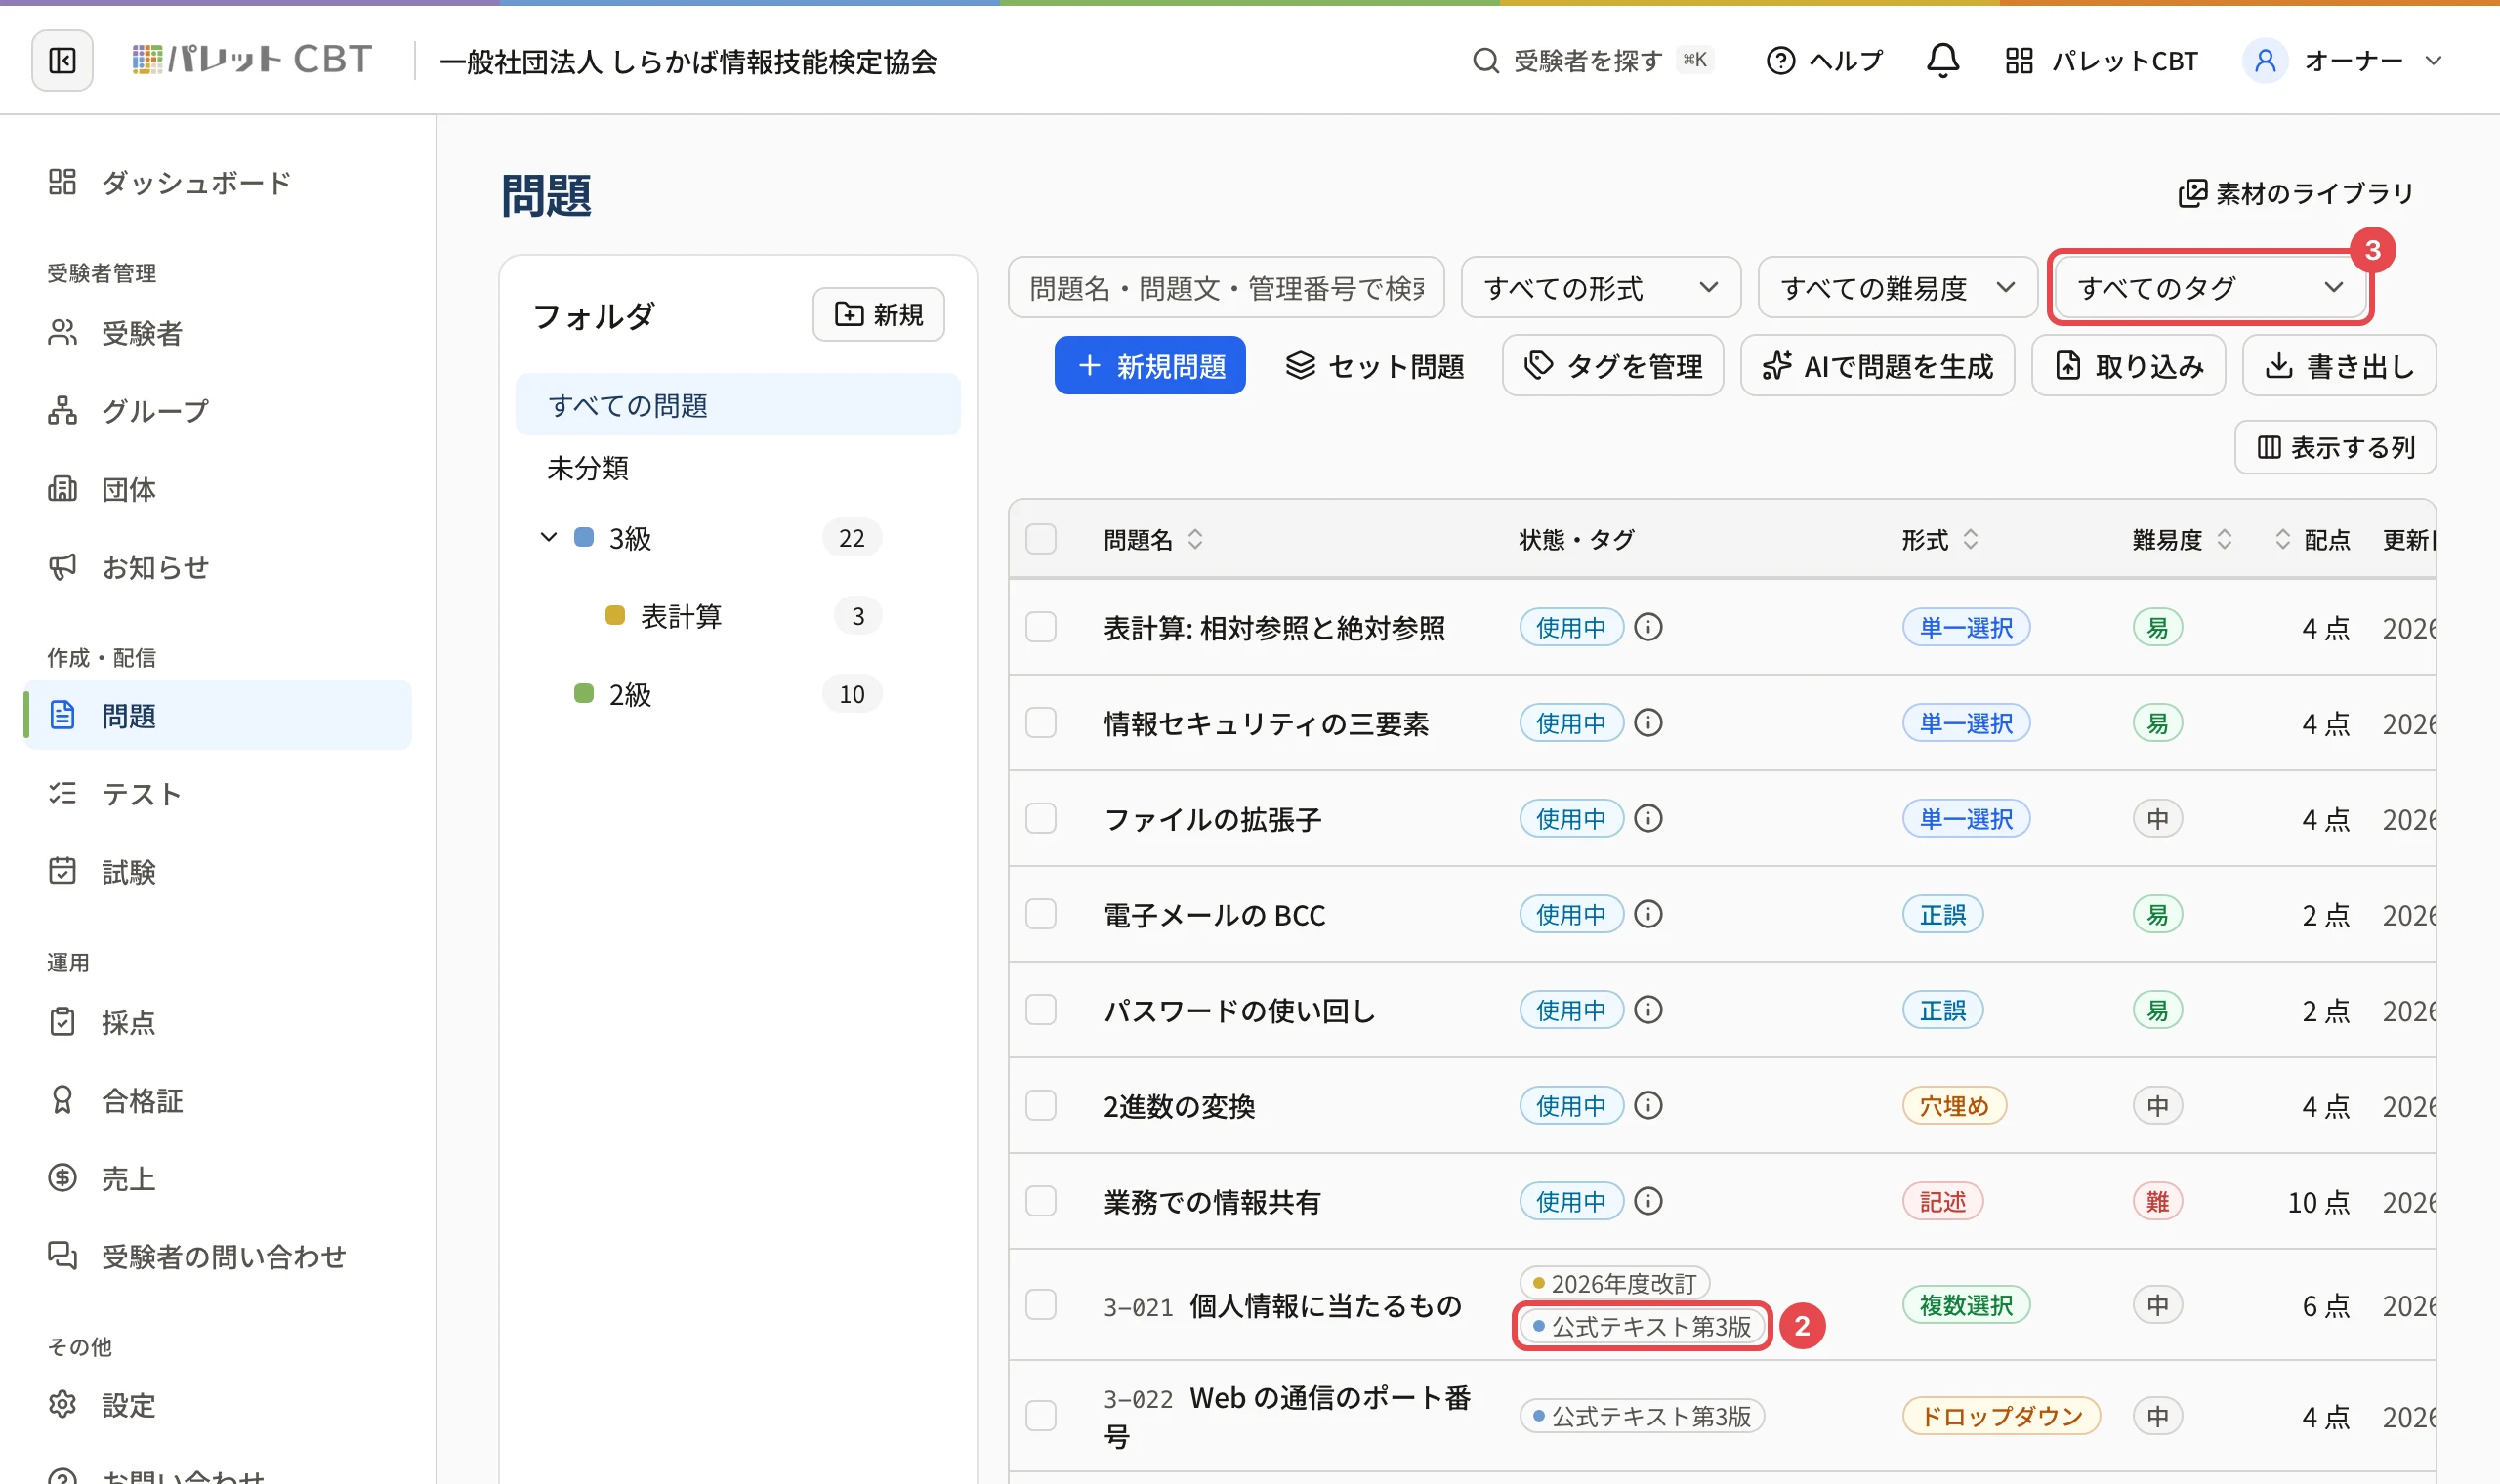This screenshot has width=2500, height=1484.
Task: Check the 表計算: 相対参照と絶対参照 row
Action: click(1041, 627)
